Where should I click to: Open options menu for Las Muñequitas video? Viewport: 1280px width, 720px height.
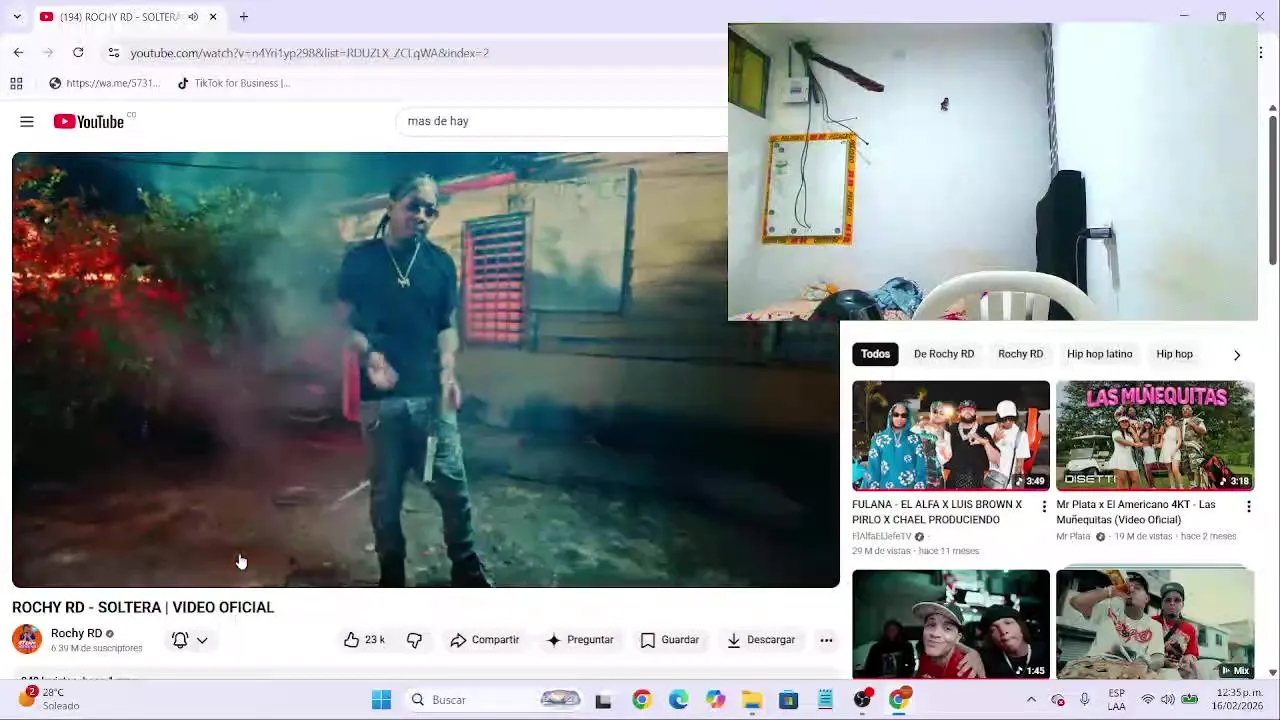pyautogui.click(x=1248, y=507)
